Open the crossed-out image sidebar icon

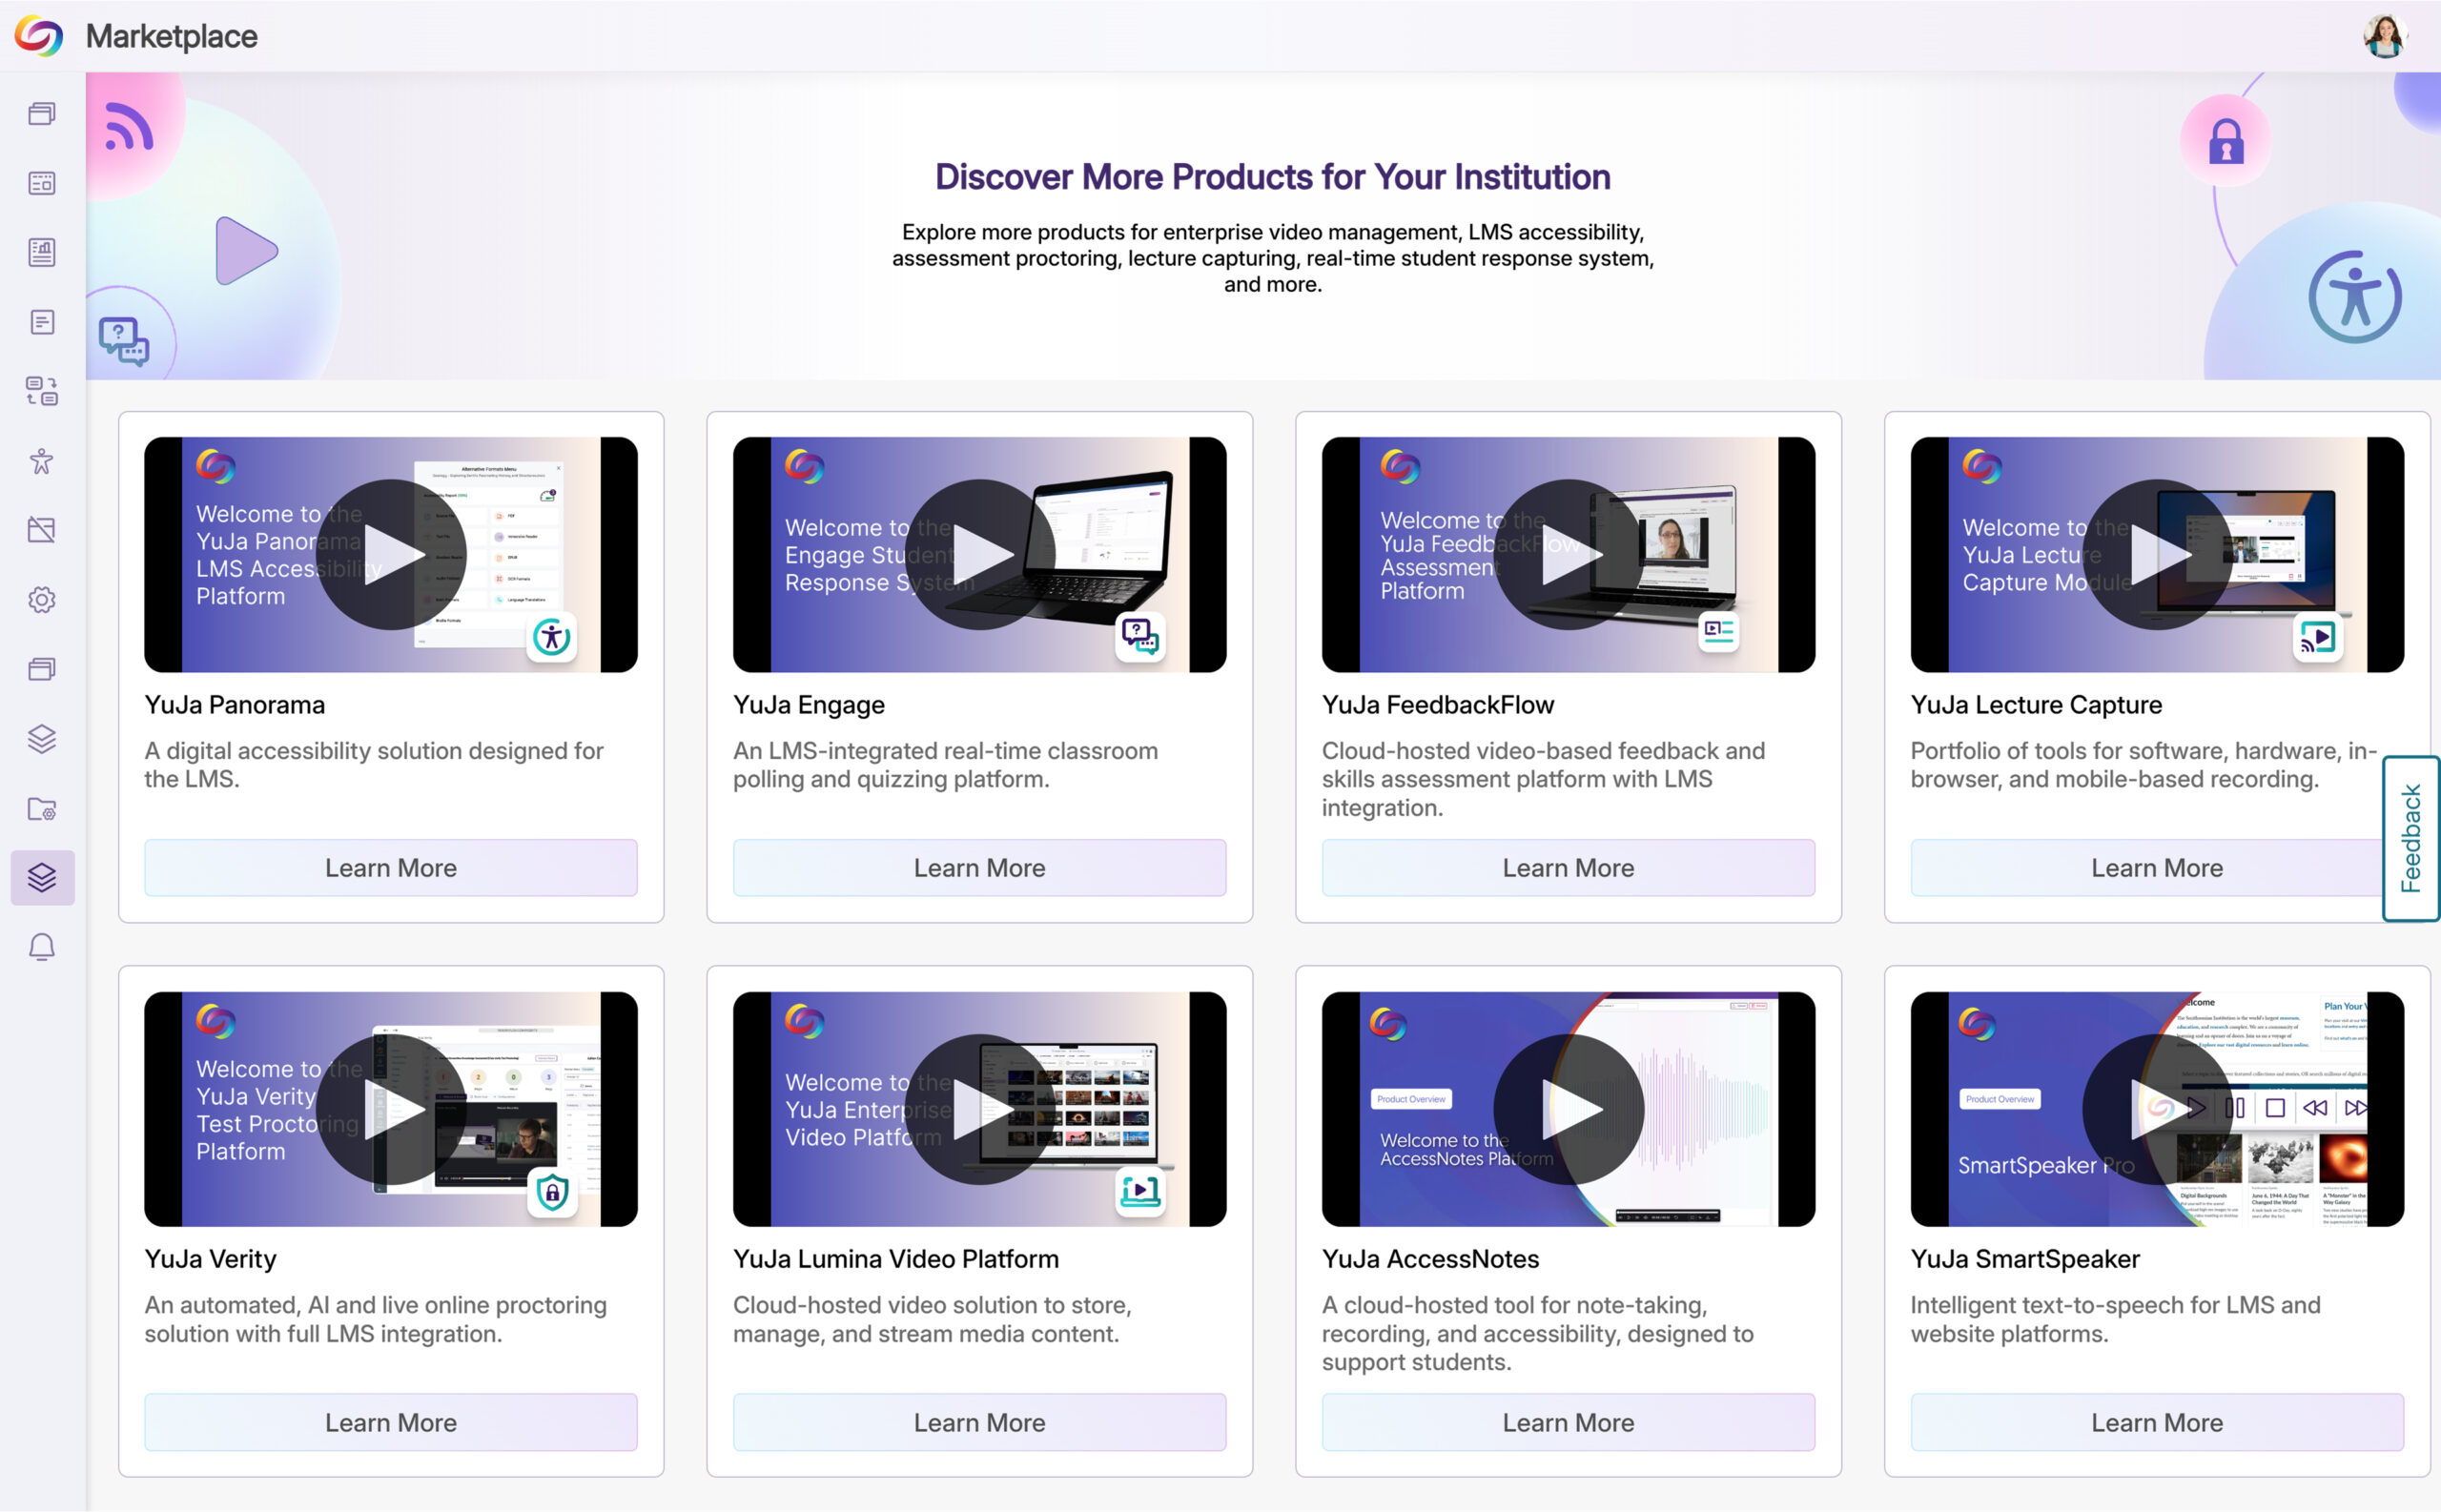click(42, 530)
